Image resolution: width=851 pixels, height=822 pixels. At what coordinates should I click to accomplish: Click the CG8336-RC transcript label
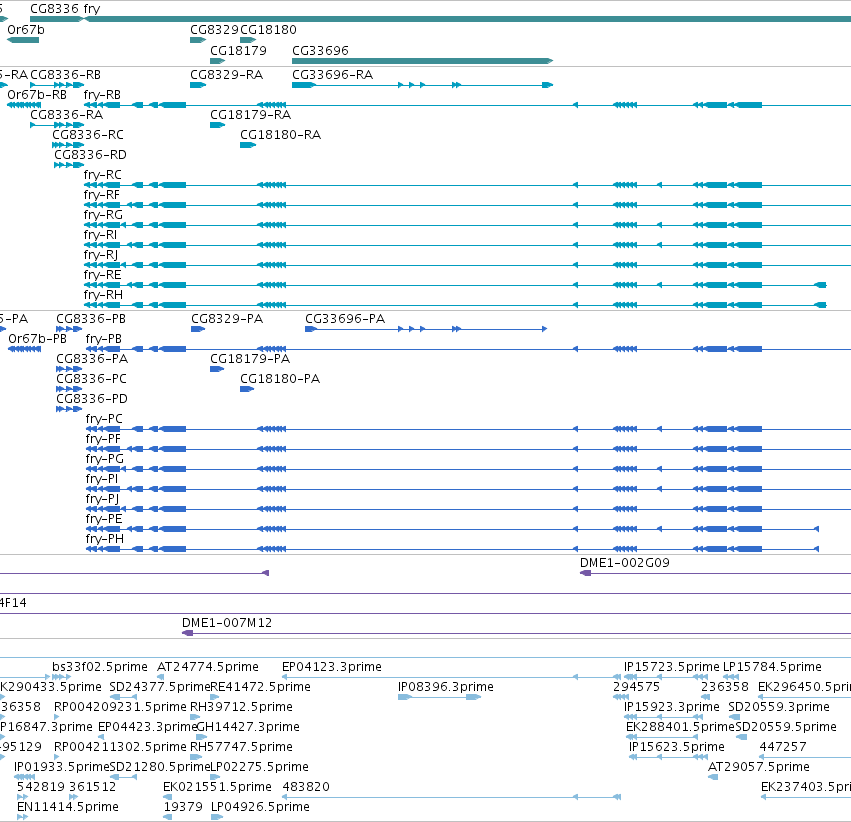click(x=88, y=135)
